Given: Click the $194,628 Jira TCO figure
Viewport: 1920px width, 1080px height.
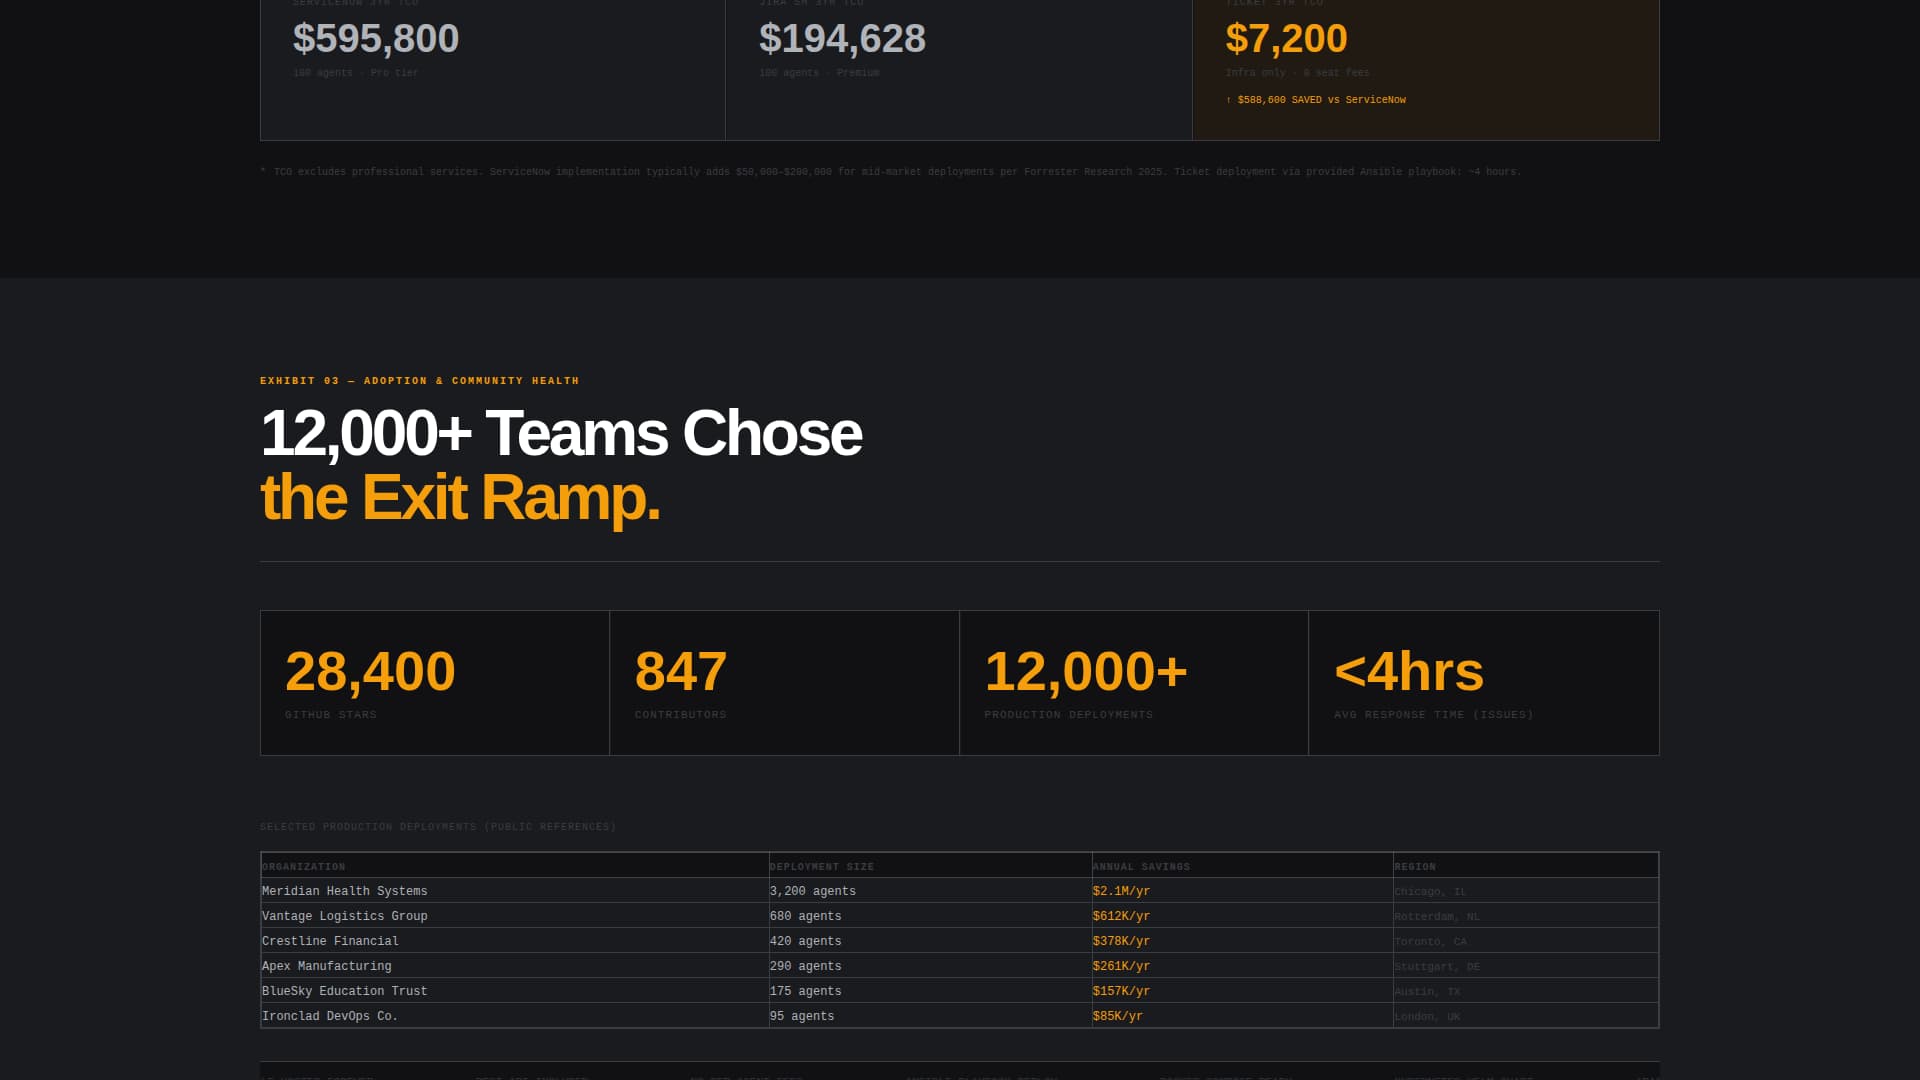Looking at the screenshot, I should [842, 39].
